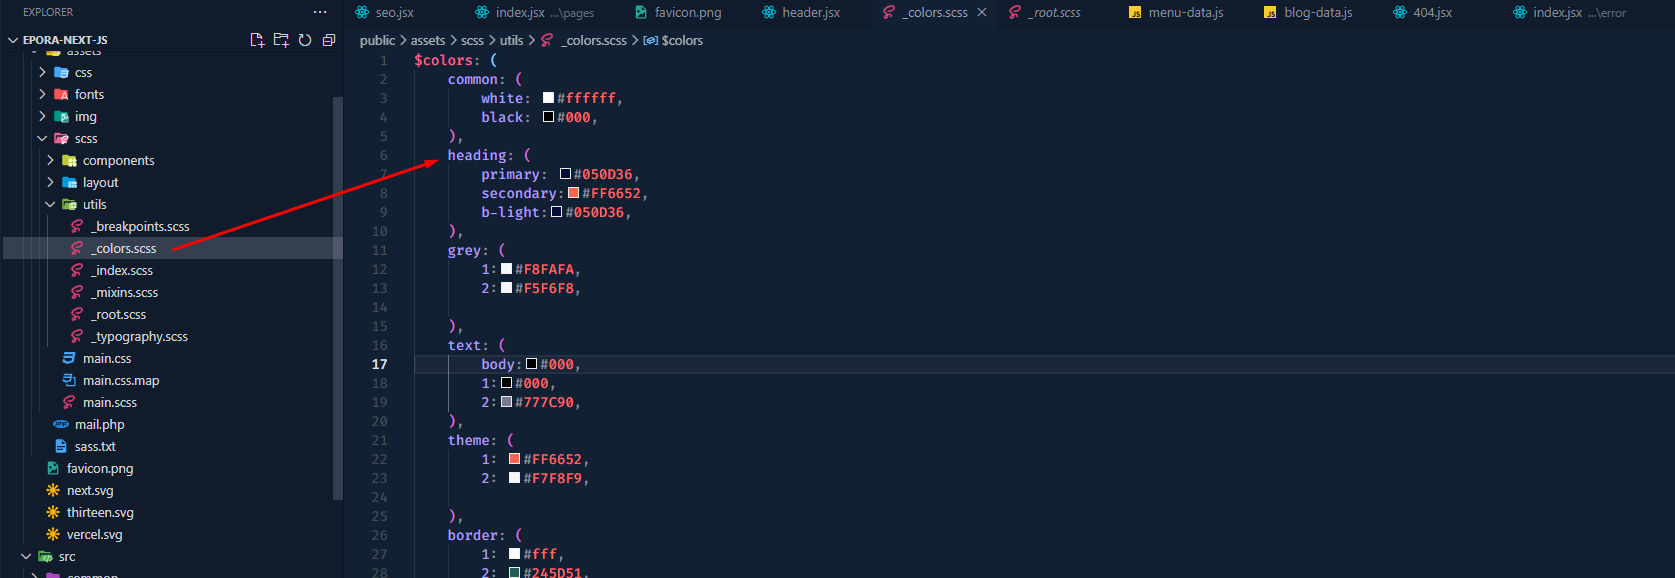Click the scss breadcrumb segment
Viewport: 1675px width, 578px height.
pyautogui.click(x=472, y=40)
